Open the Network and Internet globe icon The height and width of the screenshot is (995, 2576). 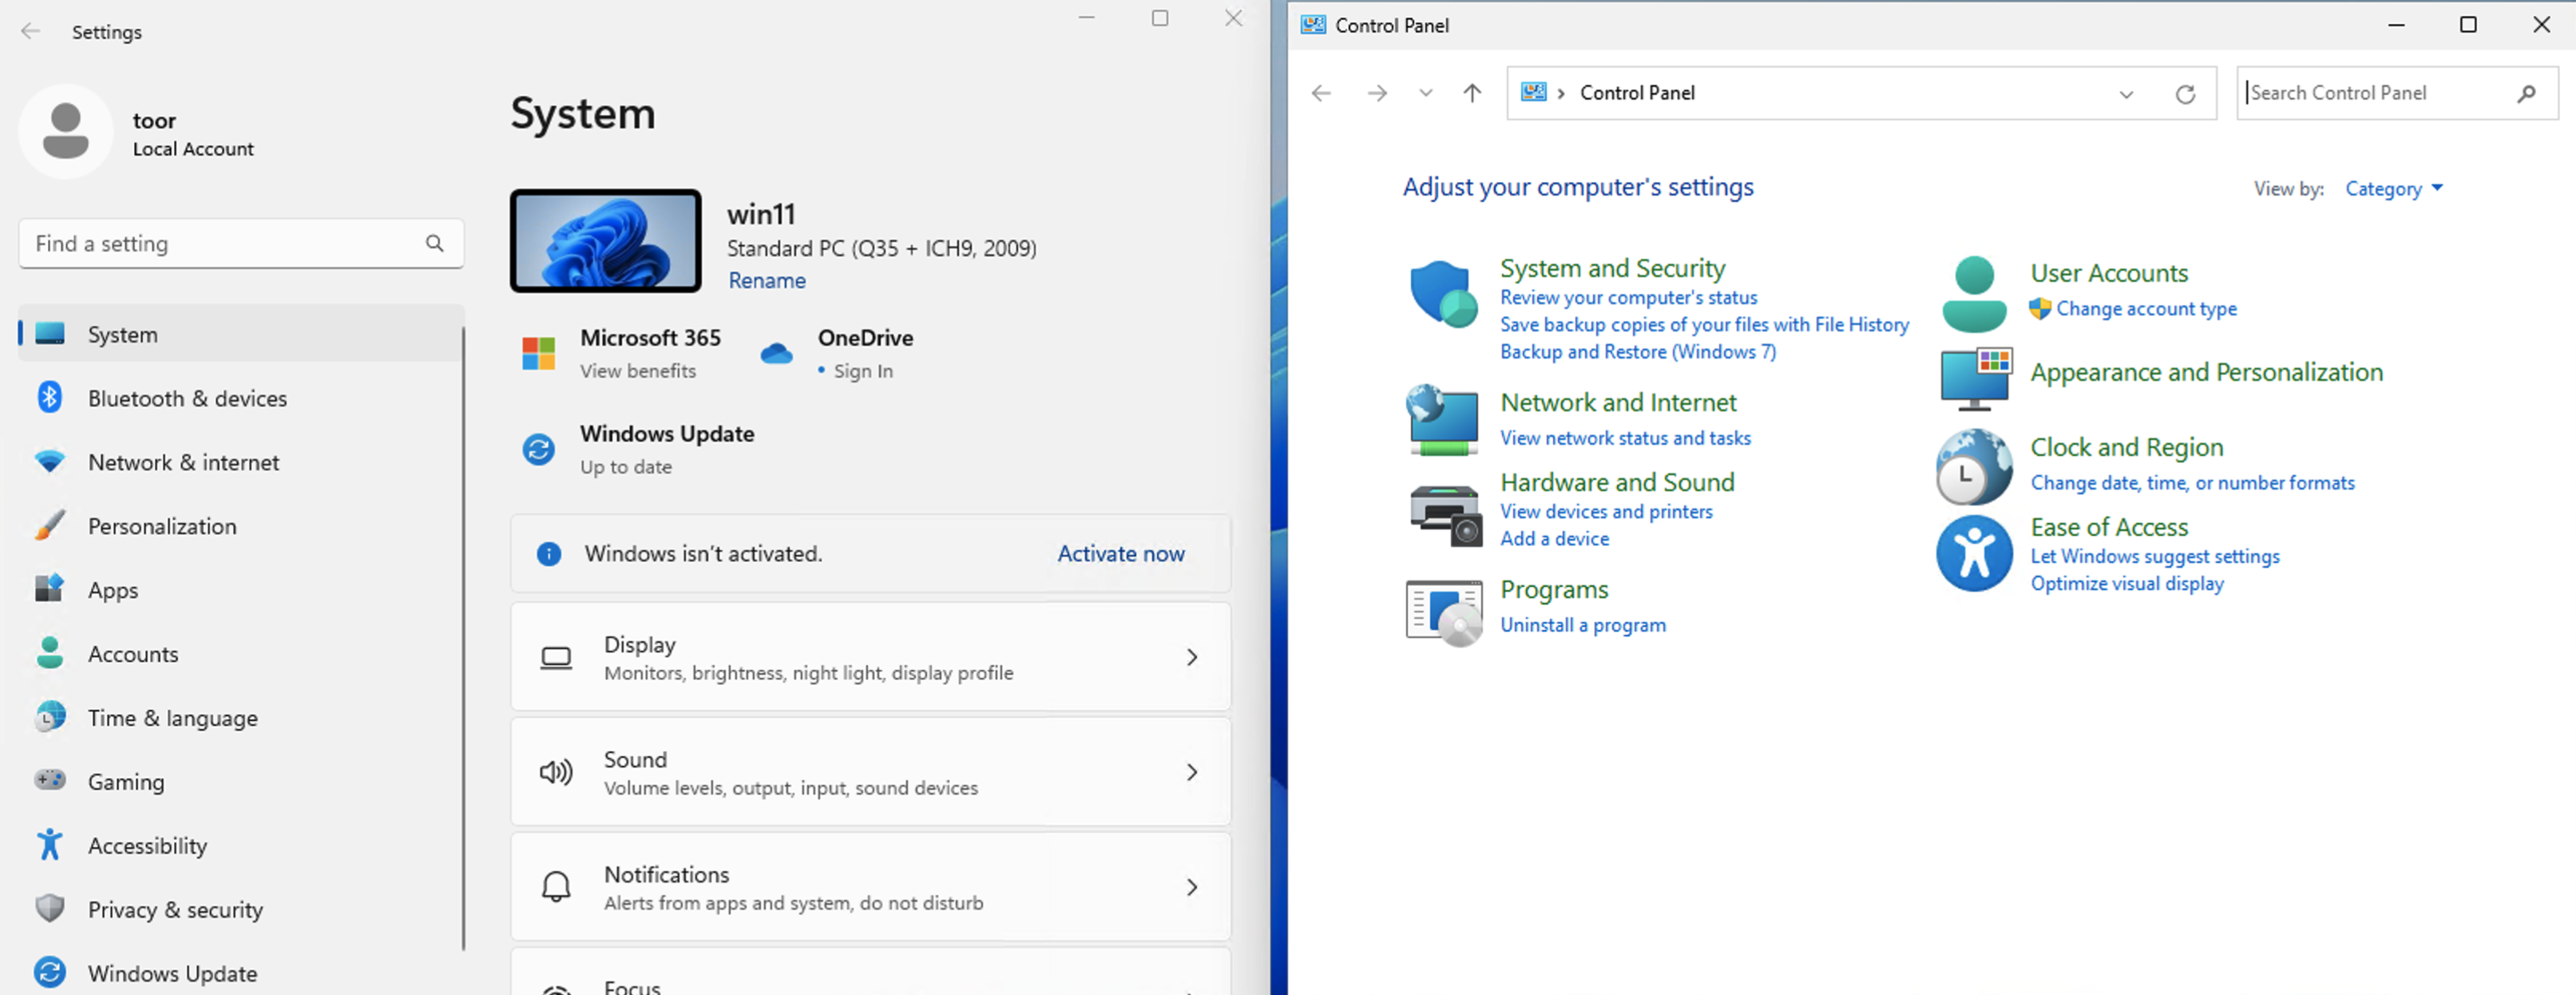click(x=1441, y=420)
